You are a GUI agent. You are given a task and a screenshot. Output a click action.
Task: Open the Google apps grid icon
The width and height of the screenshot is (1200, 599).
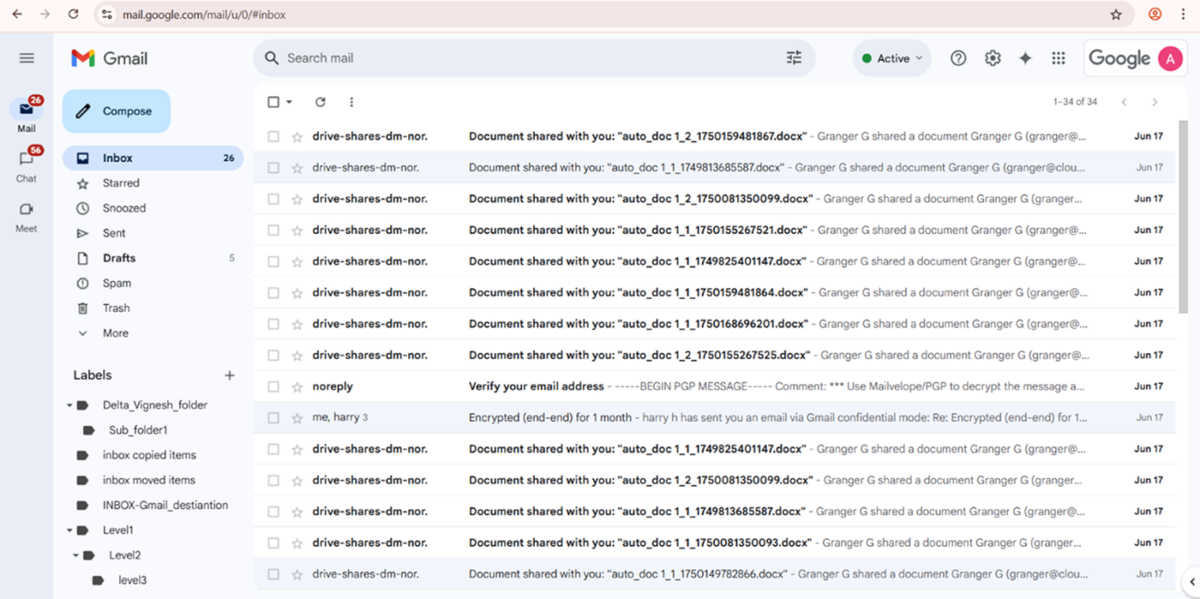[1058, 58]
